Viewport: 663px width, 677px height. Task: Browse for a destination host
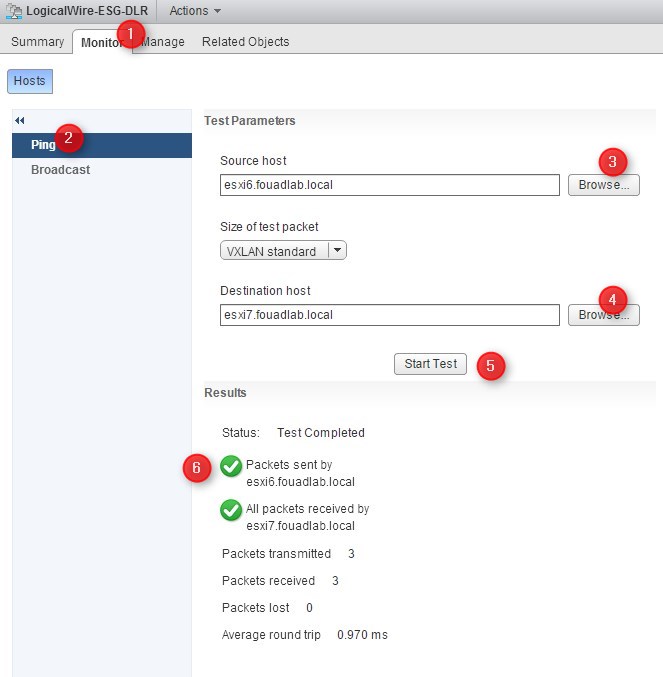(603, 315)
